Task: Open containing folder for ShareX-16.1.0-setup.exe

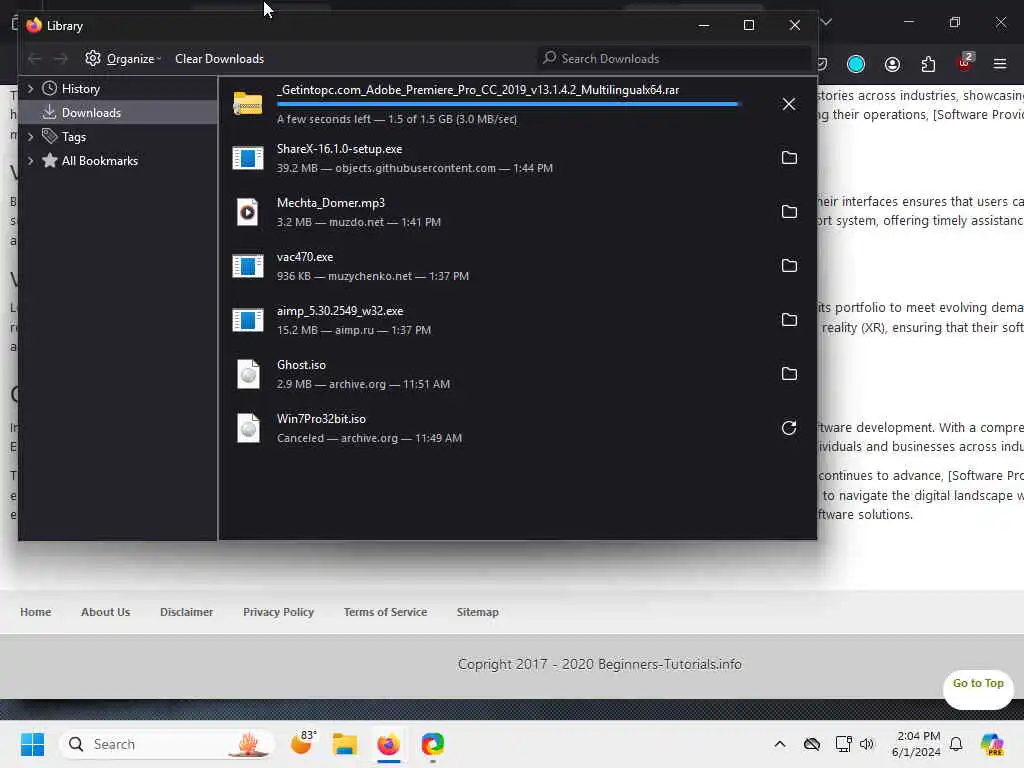Action: coord(789,158)
